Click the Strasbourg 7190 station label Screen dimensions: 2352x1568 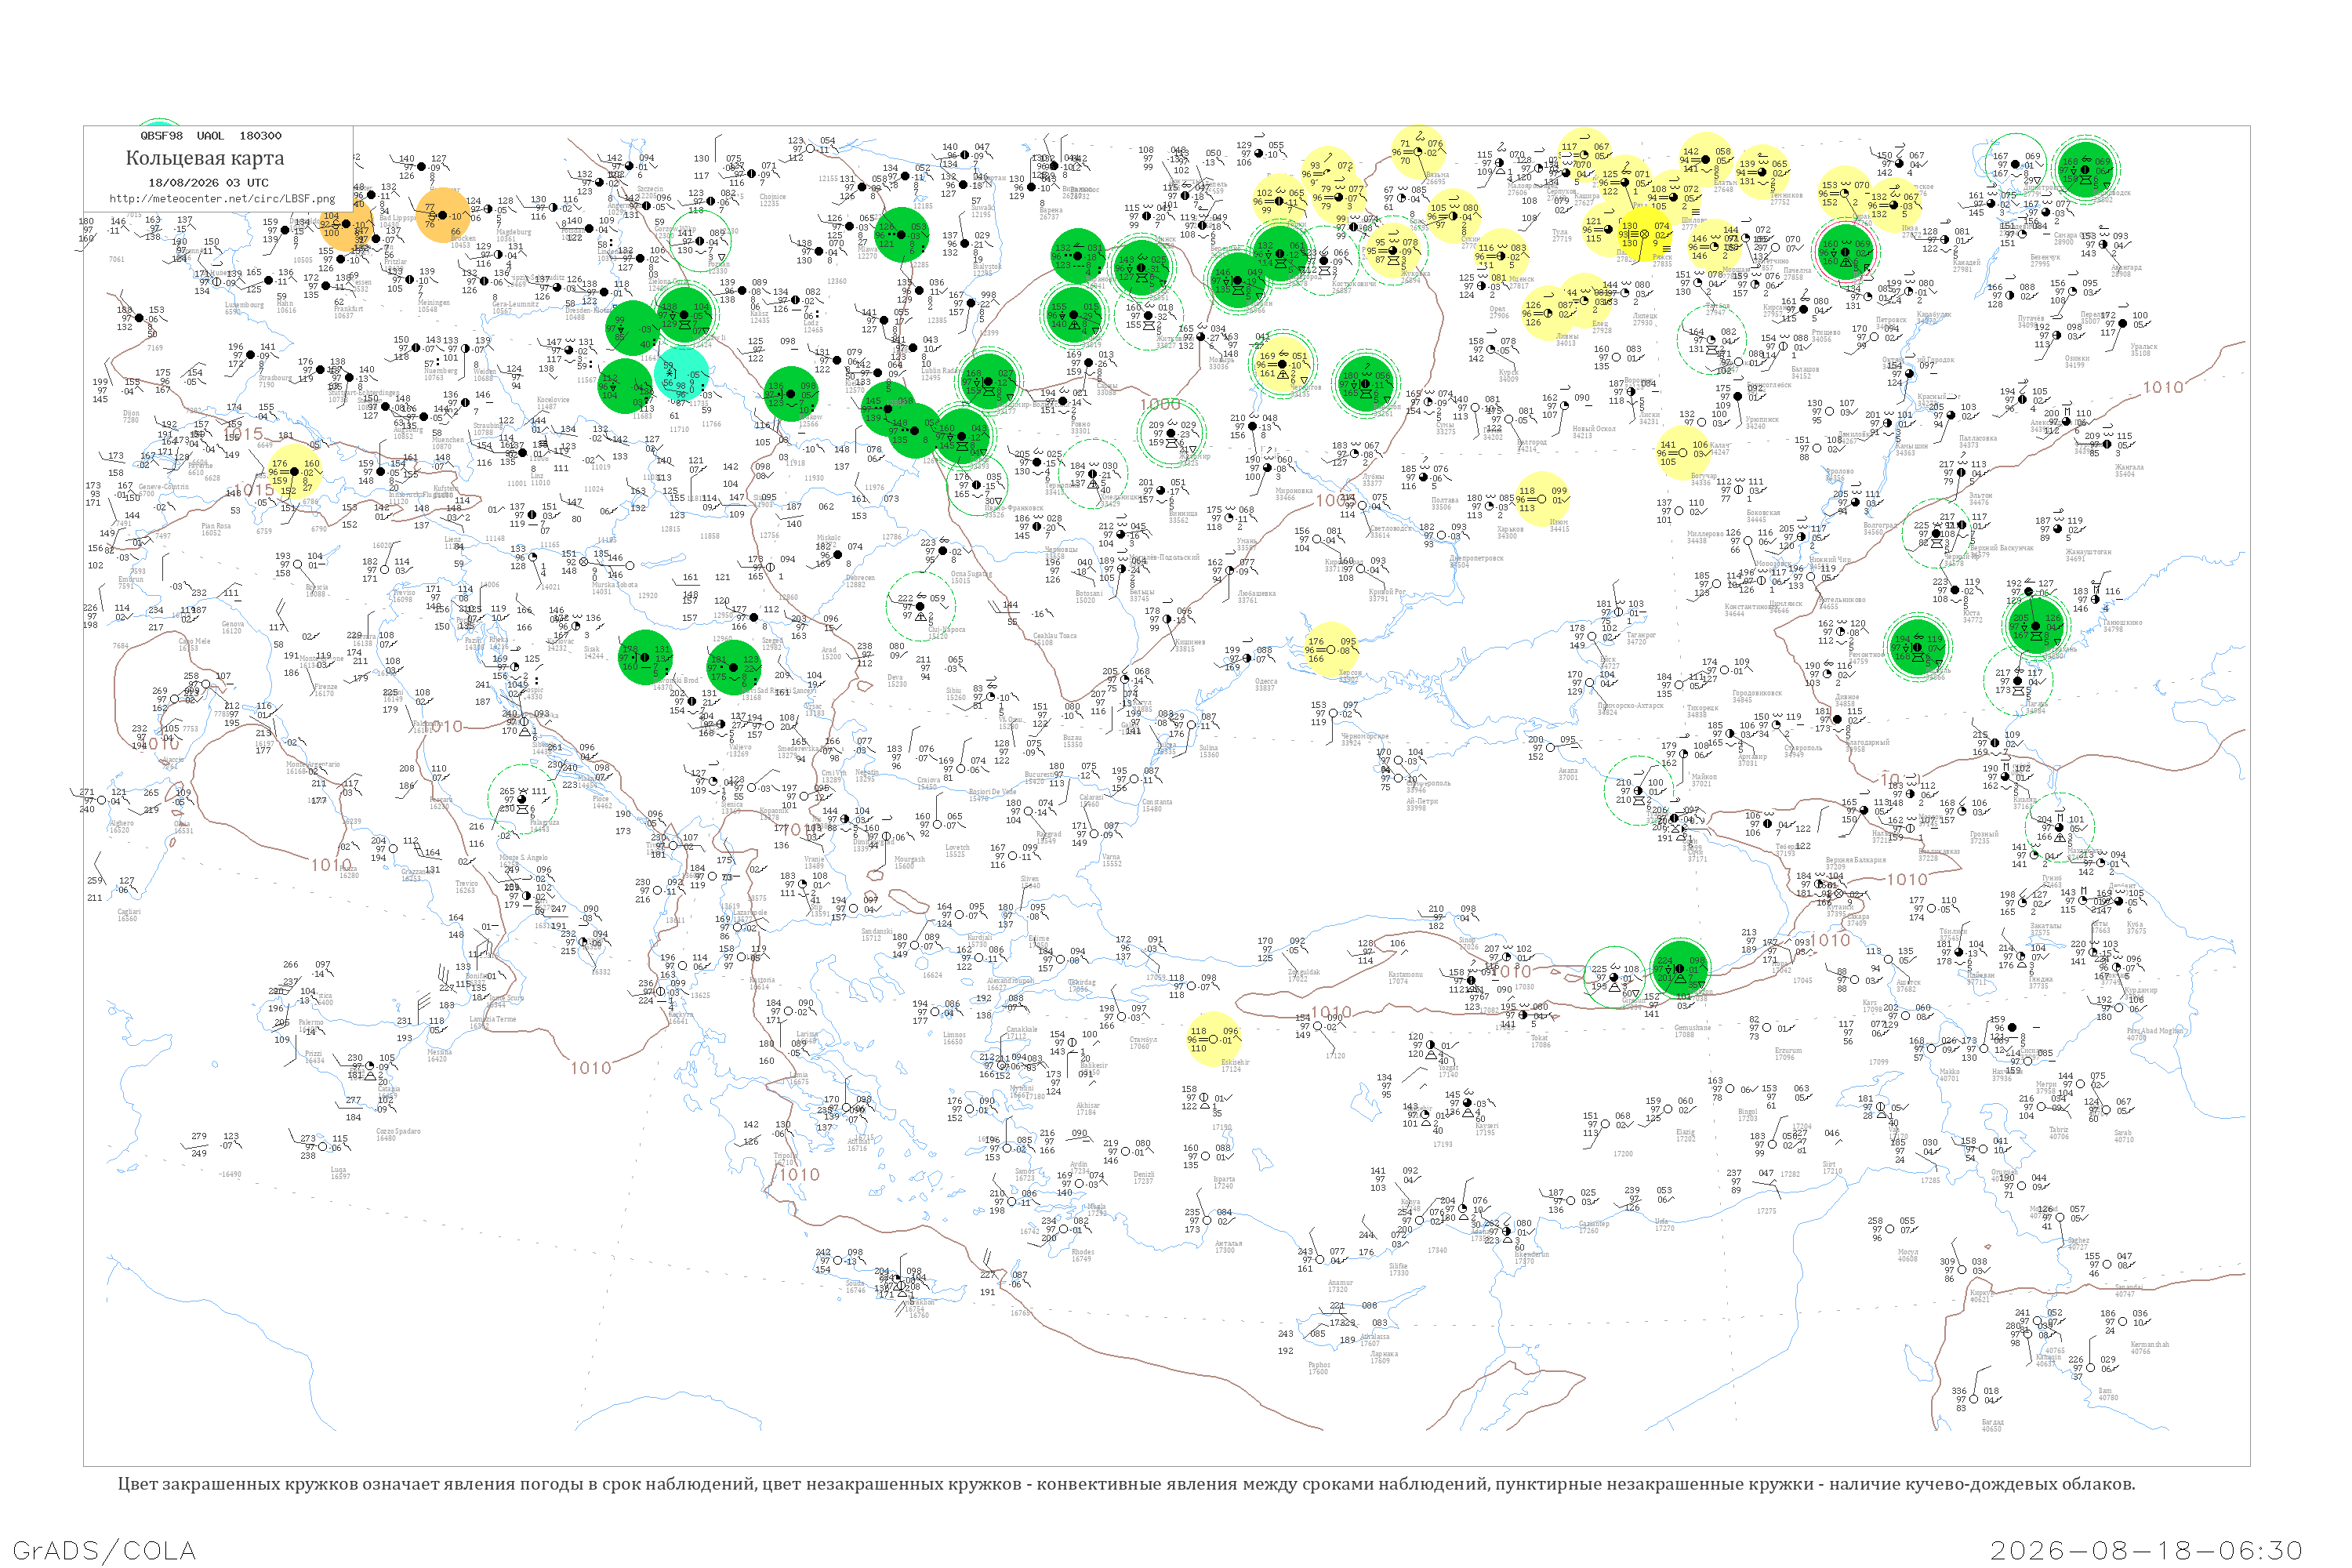click(x=276, y=381)
